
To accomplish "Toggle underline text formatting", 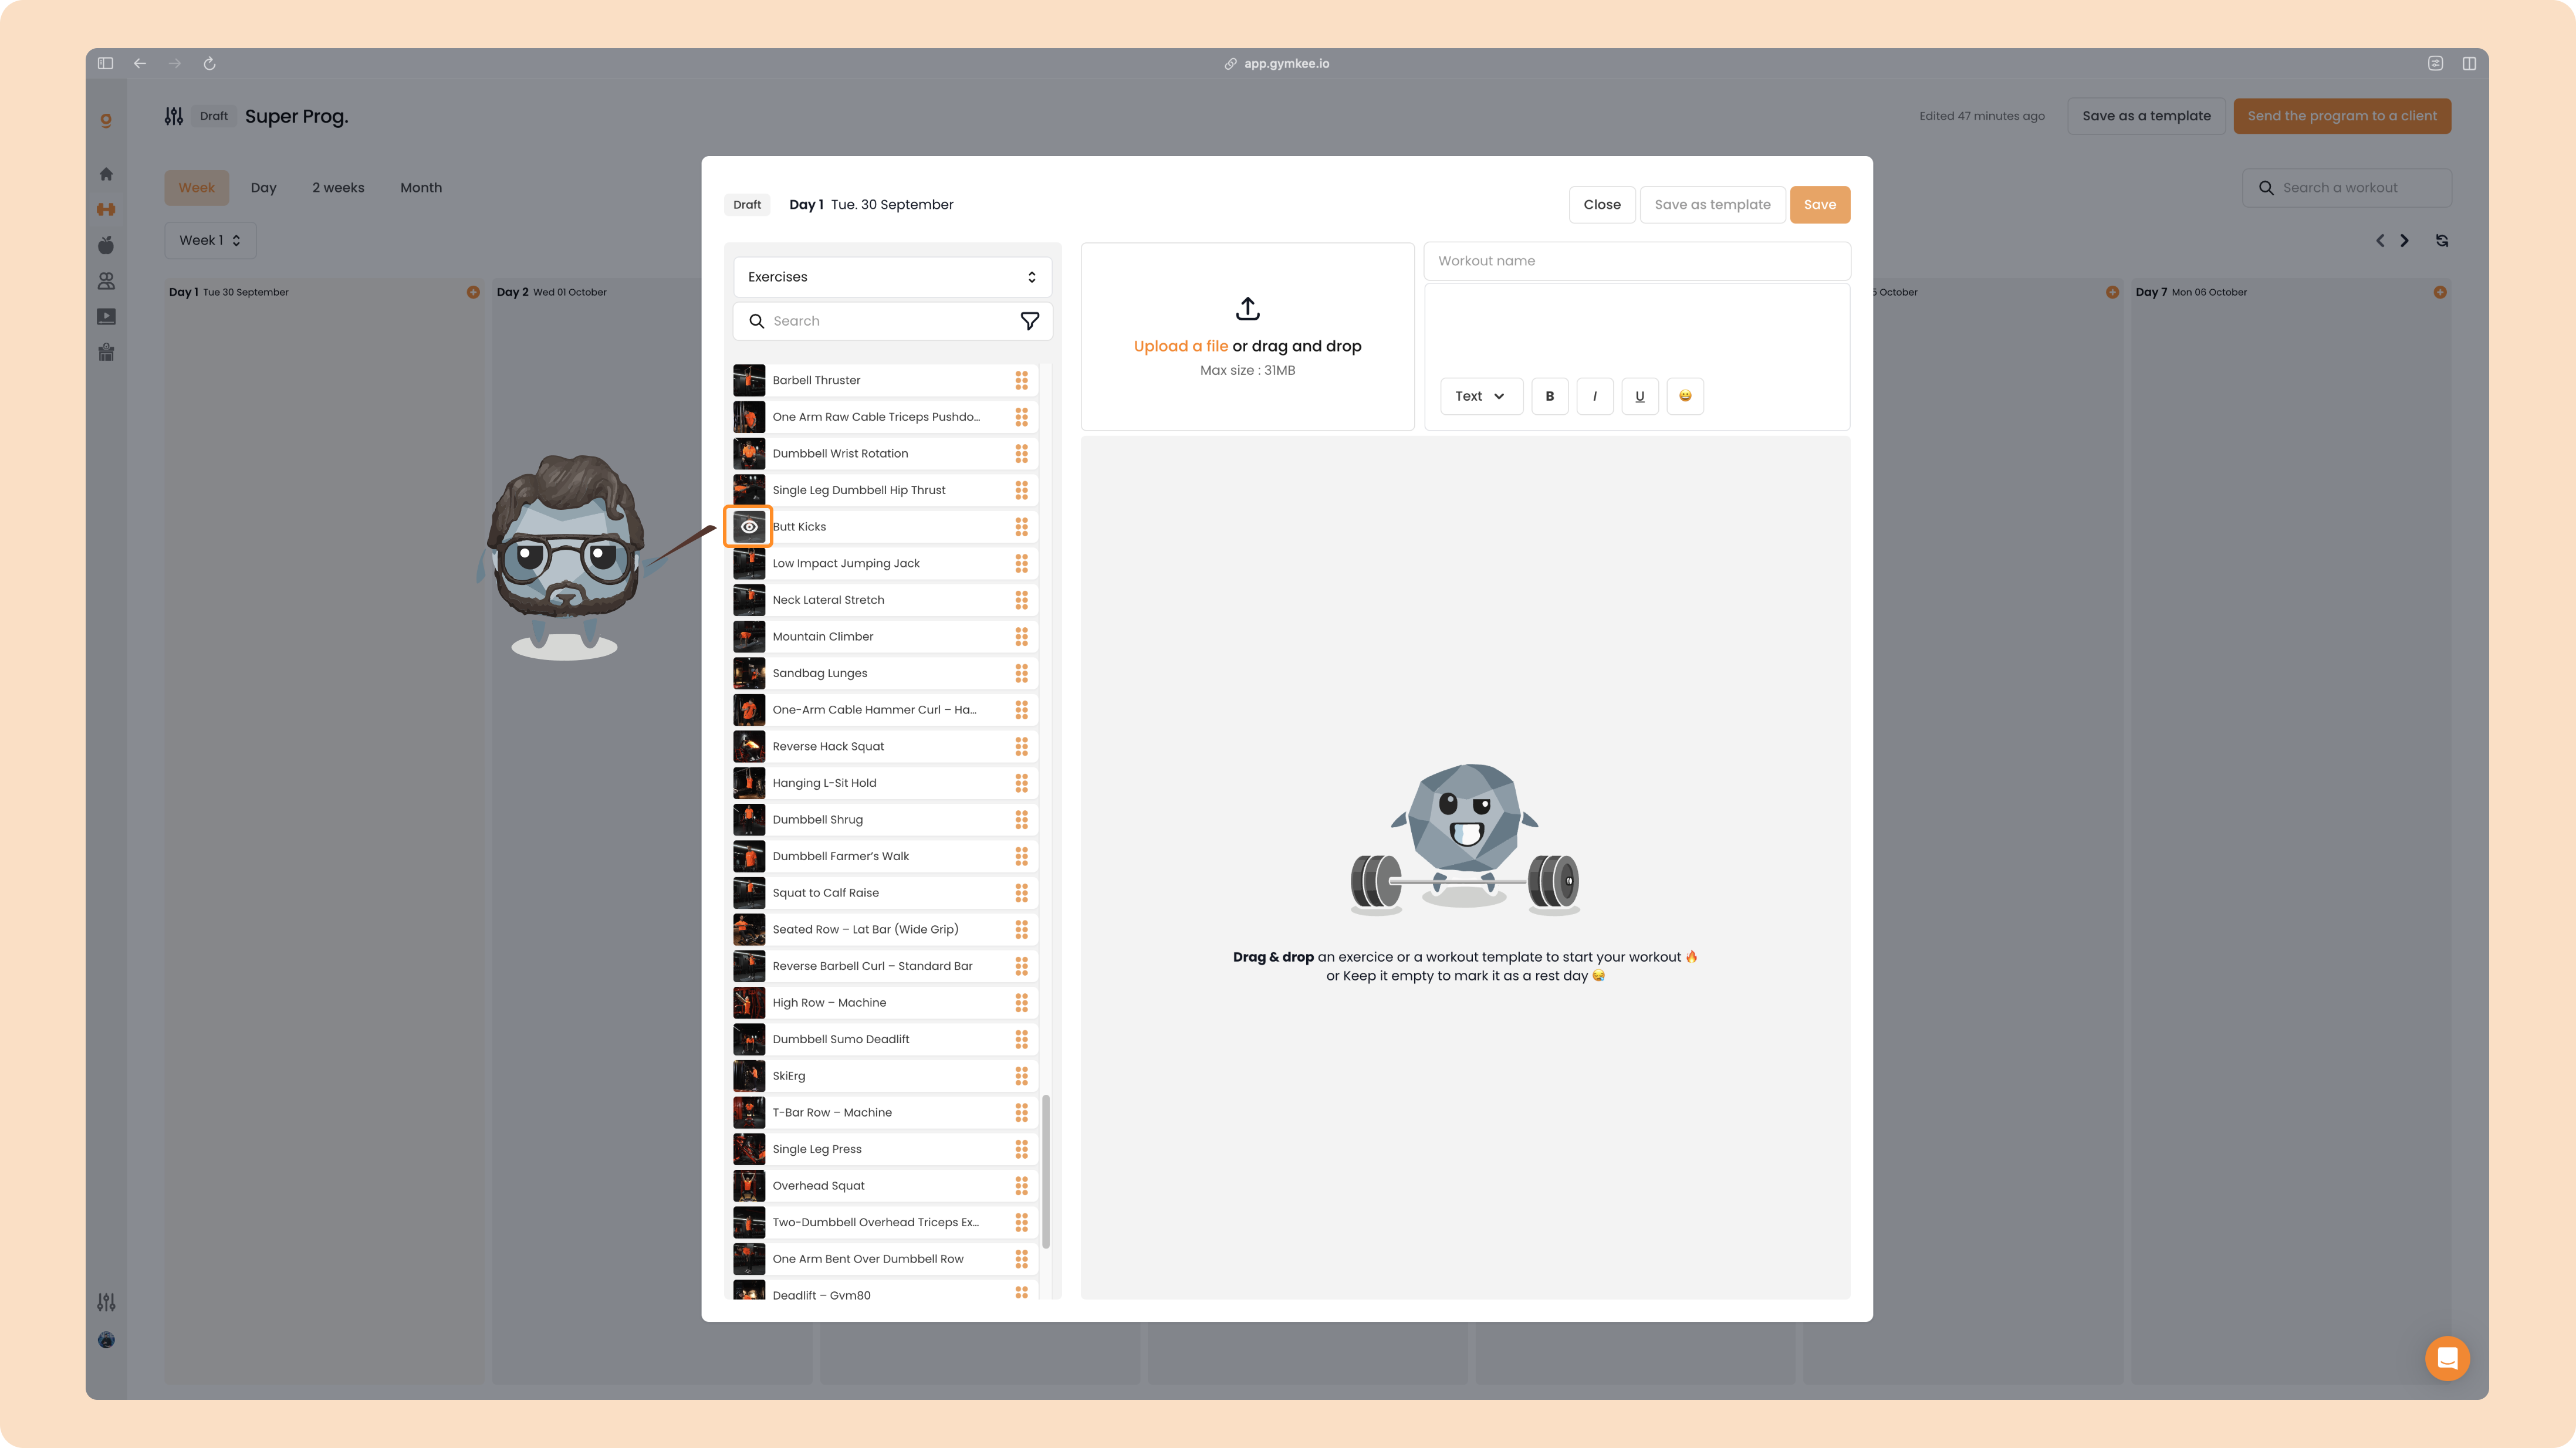I will pos(1639,396).
